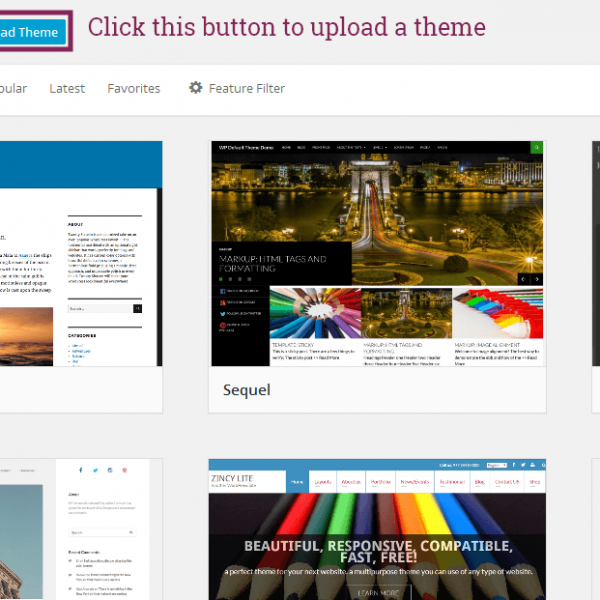This screenshot has width=600, height=600.
Task: Click the Upload Theme button
Action: pyautogui.click(x=30, y=33)
